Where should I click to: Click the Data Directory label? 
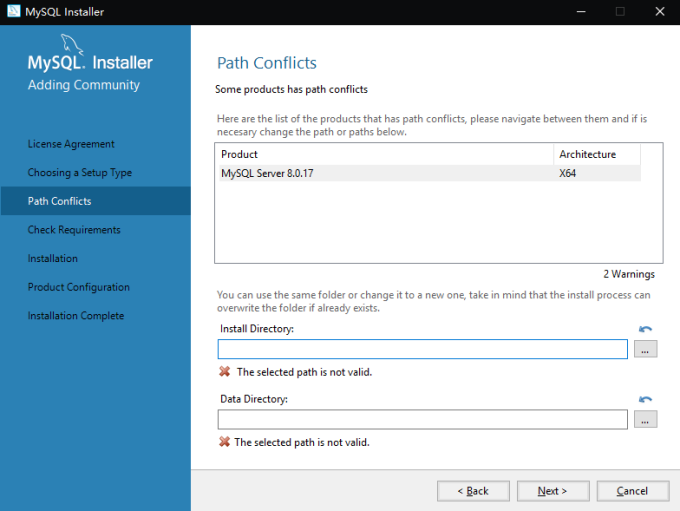(x=254, y=399)
